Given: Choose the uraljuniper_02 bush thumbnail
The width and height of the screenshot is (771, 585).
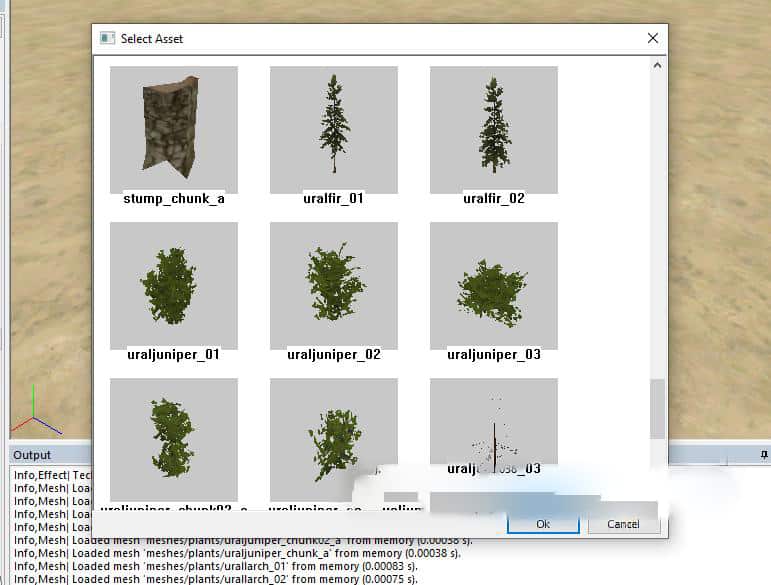Looking at the screenshot, I should [x=333, y=285].
